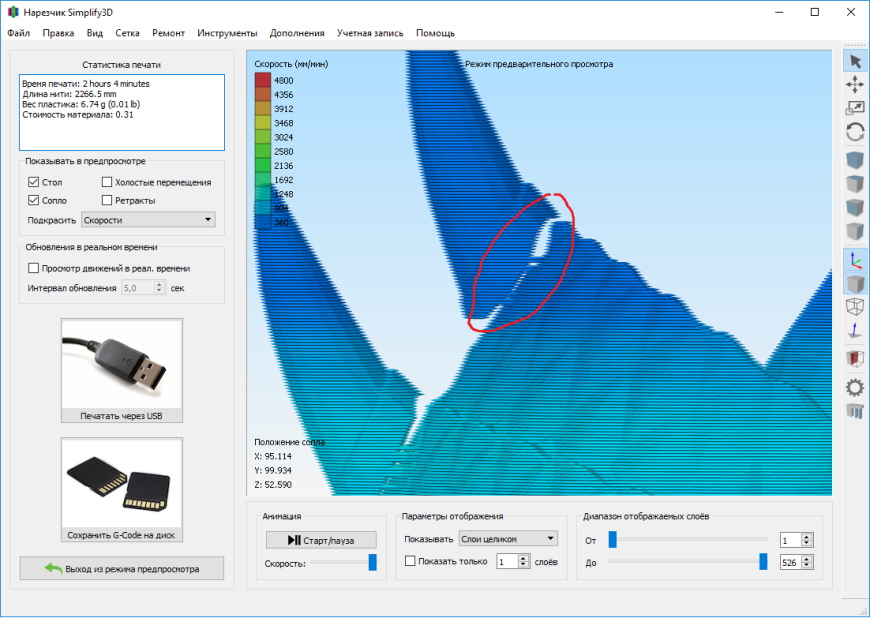This screenshot has height=618, width=870.
Task: Increase the Показать только layers stepper
Action: (x=523, y=558)
